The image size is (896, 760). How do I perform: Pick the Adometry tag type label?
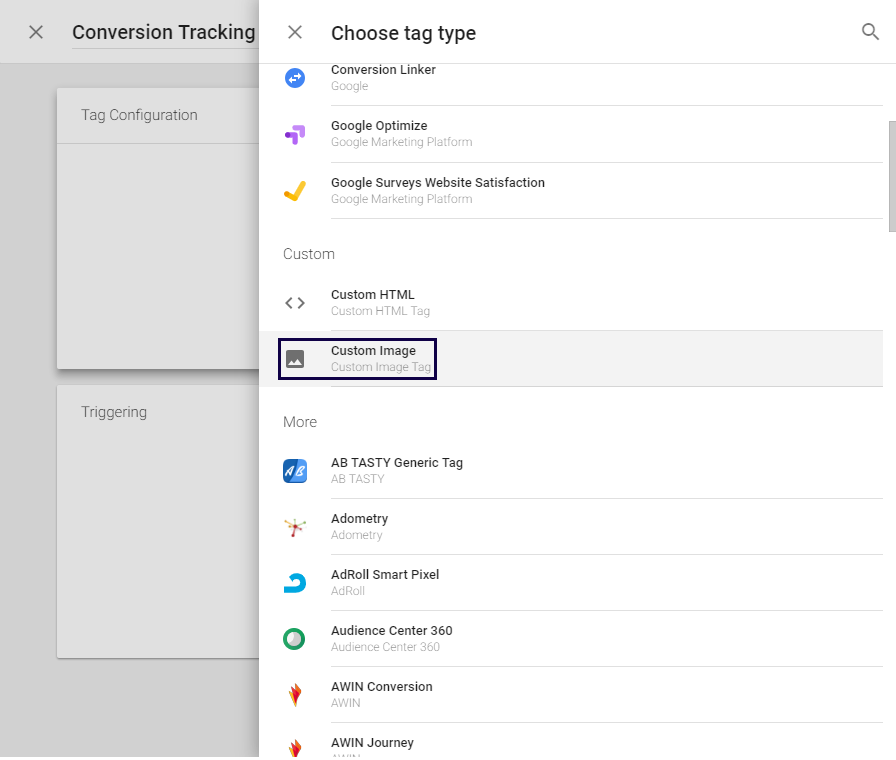click(x=359, y=519)
